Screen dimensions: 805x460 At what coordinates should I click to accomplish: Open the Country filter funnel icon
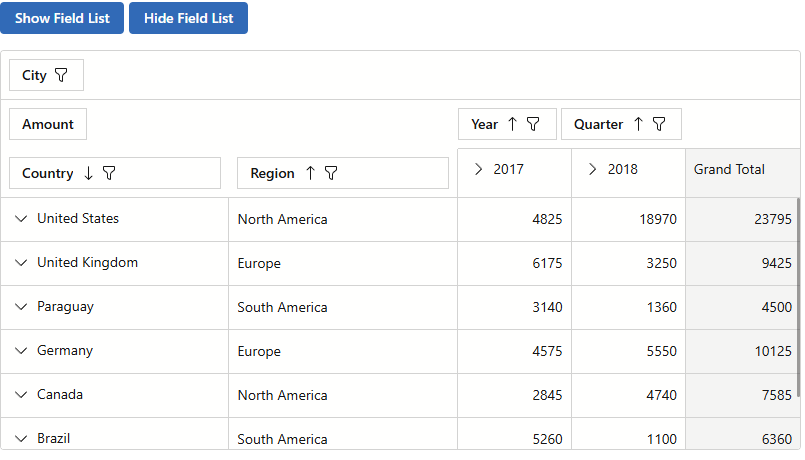[110, 173]
